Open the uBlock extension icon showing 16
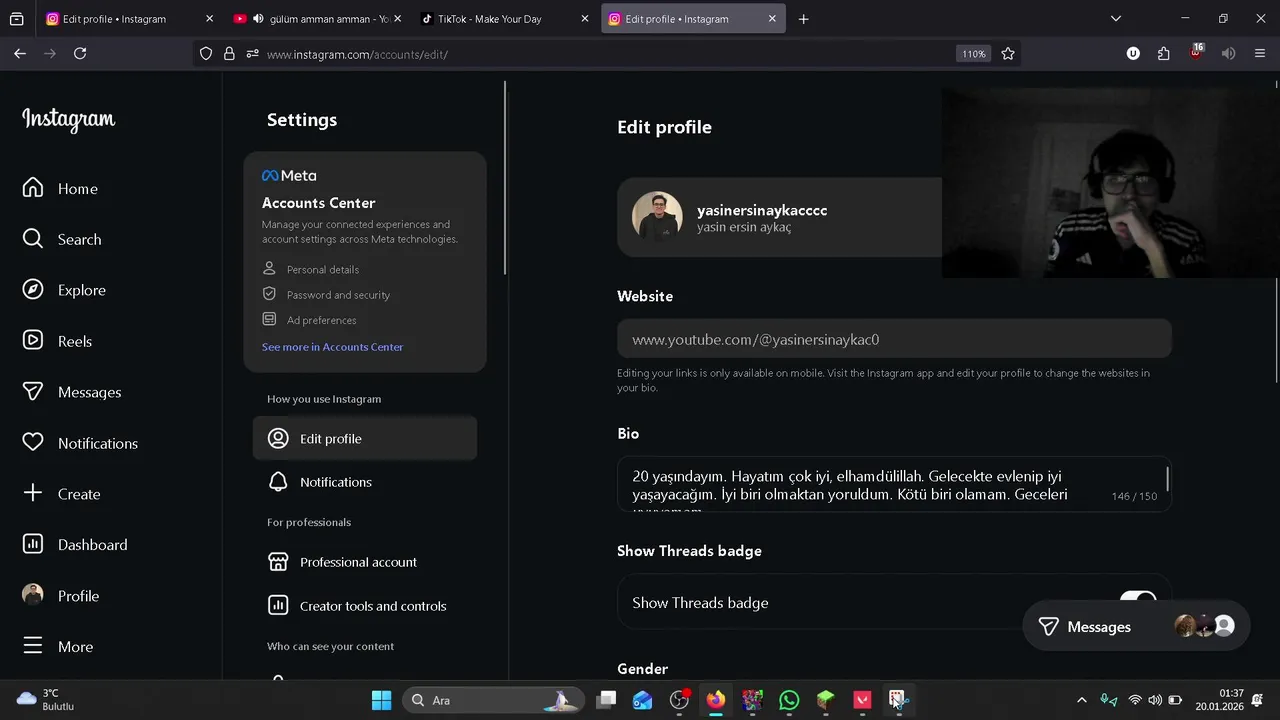The image size is (1280, 720). (1196, 53)
